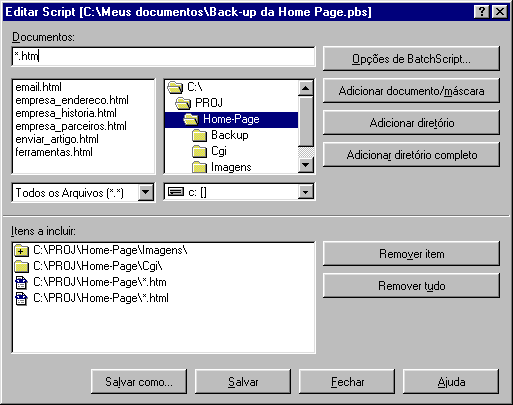
Task: Click the Documentos text input field
Action: [x=163, y=56]
